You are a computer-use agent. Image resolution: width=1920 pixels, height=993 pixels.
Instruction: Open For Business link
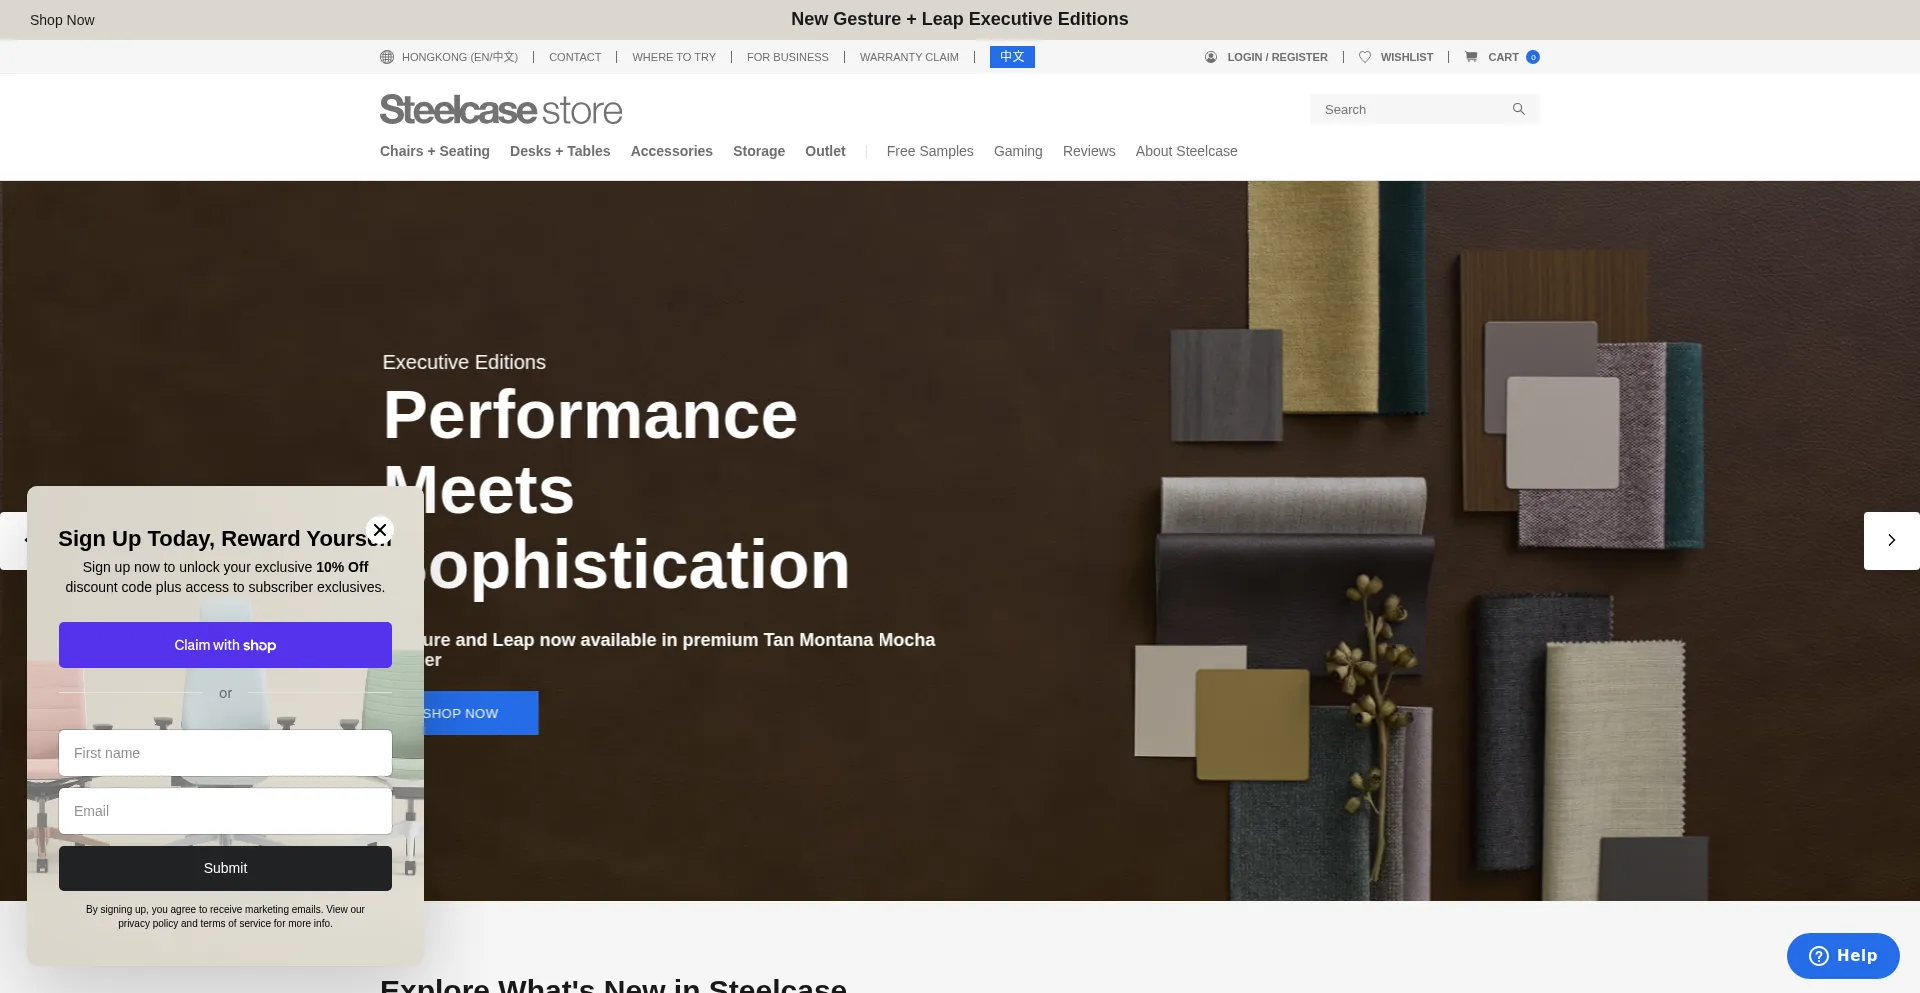[788, 57]
